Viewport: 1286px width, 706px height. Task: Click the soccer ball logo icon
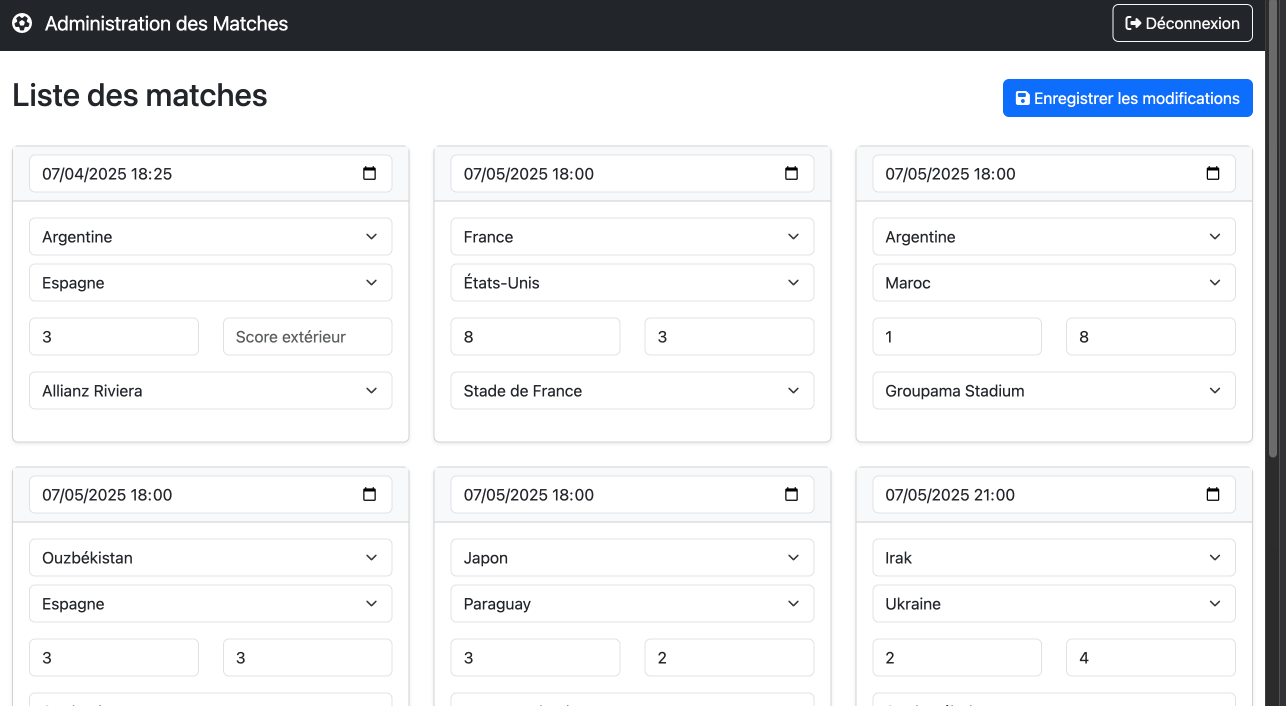22,23
